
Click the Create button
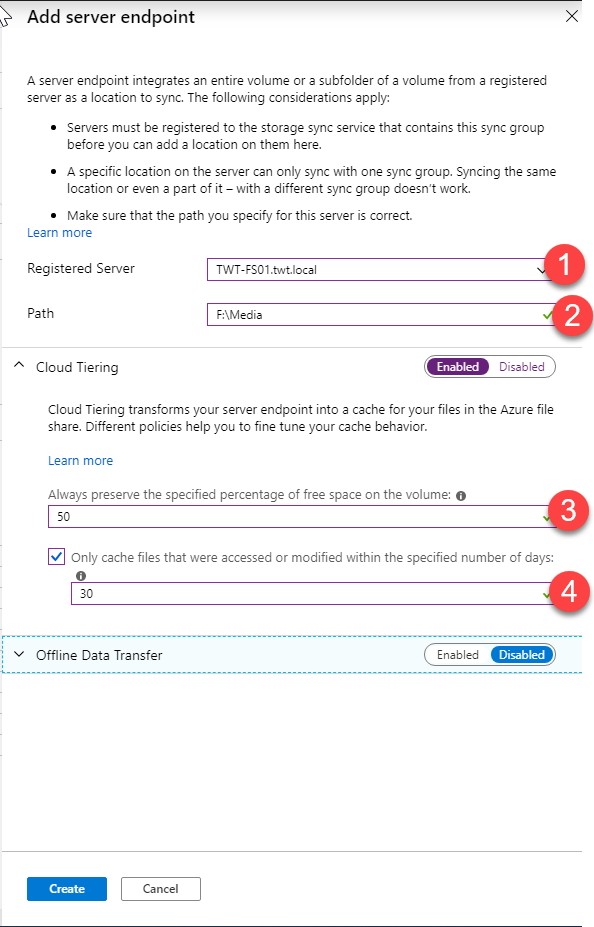(x=67, y=889)
